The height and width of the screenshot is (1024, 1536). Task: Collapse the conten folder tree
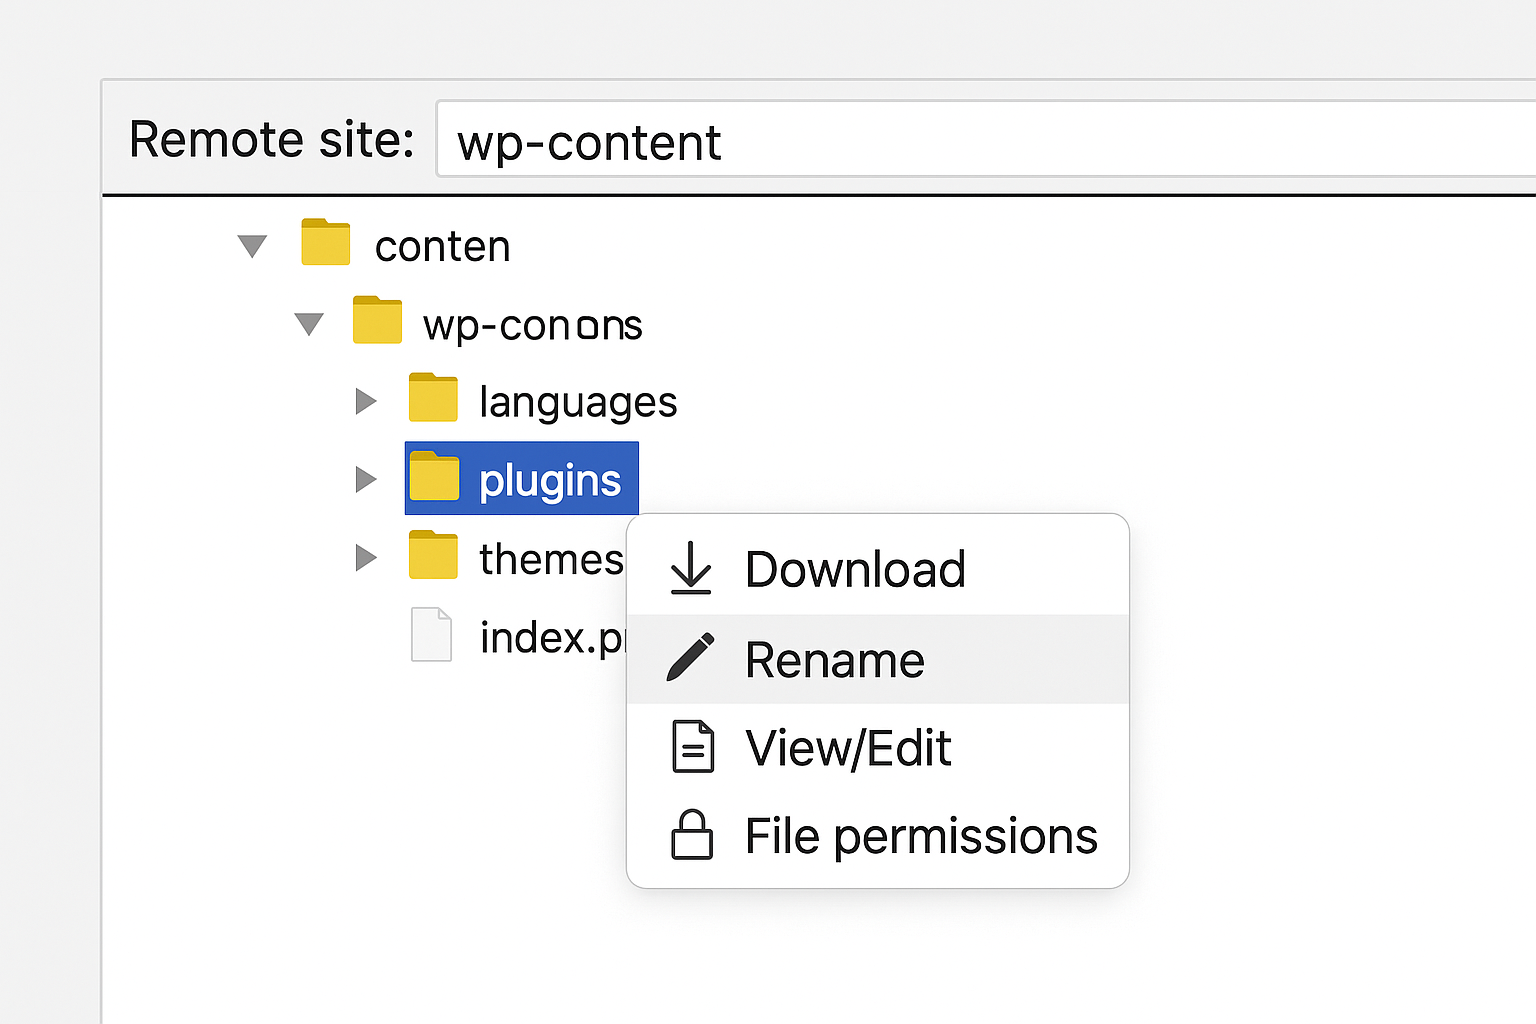click(252, 246)
